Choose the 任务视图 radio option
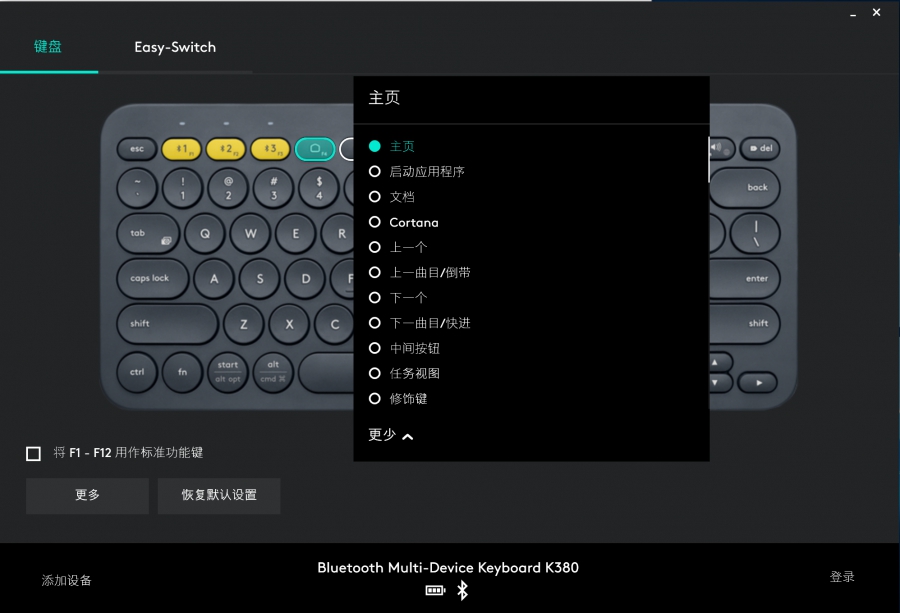The image size is (900, 613). (375, 374)
